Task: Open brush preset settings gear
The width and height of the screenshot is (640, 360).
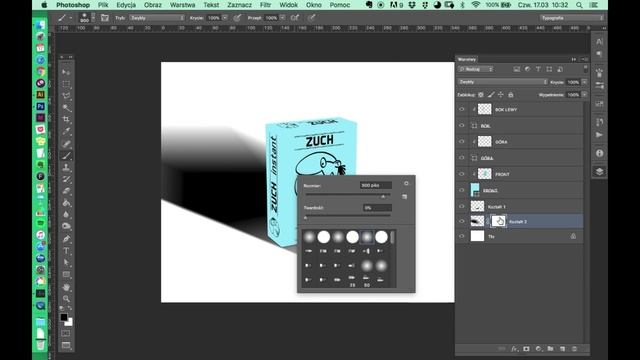Action: tap(406, 184)
